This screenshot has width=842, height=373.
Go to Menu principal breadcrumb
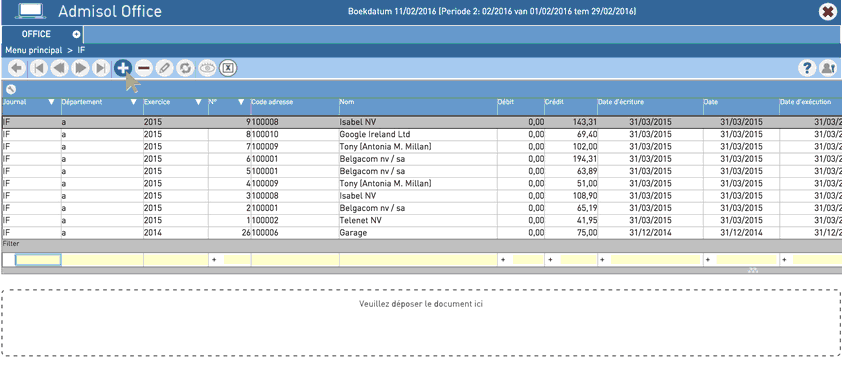(34, 50)
